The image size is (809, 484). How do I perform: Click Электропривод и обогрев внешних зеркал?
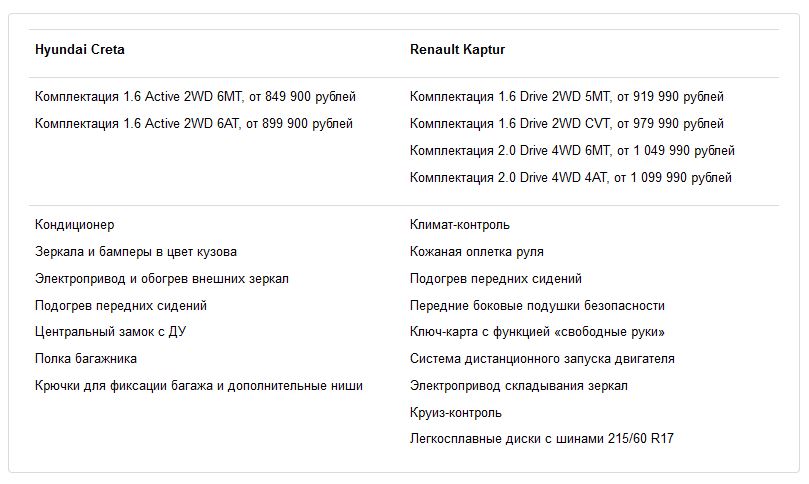162,279
